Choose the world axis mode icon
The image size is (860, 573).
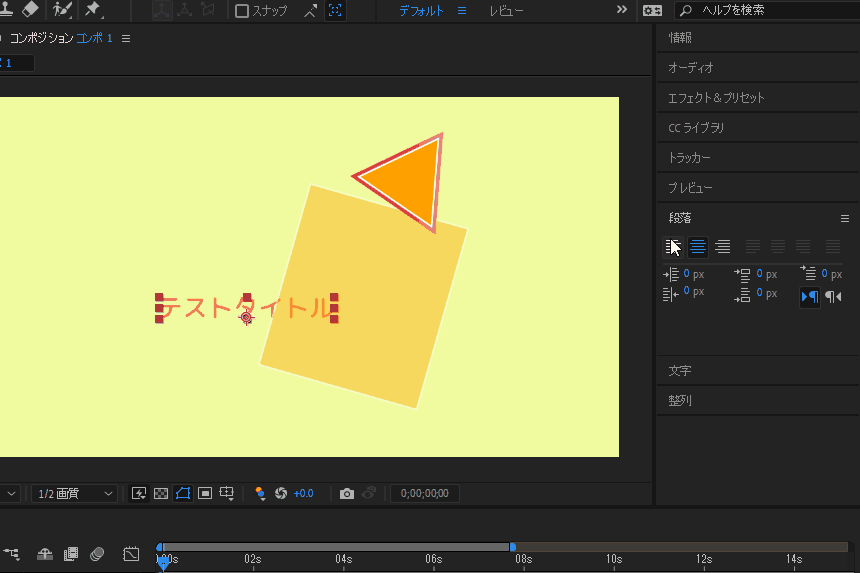point(185,10)
